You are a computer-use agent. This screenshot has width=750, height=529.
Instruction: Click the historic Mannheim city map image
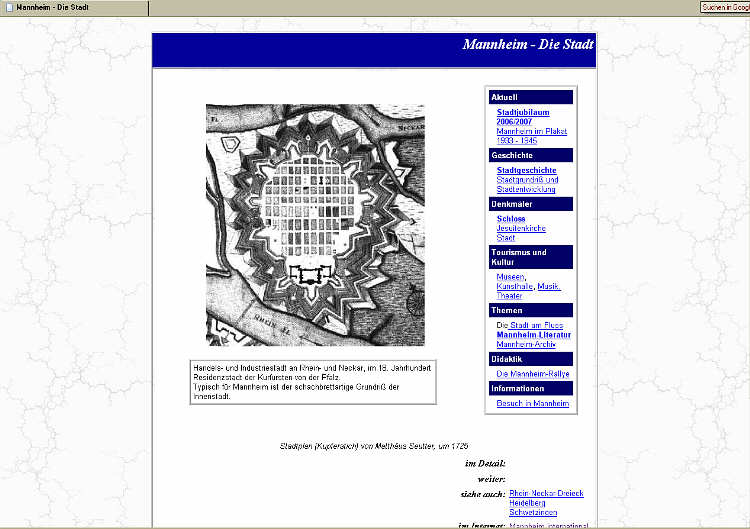pyautogui.click(x=315, y=225)
